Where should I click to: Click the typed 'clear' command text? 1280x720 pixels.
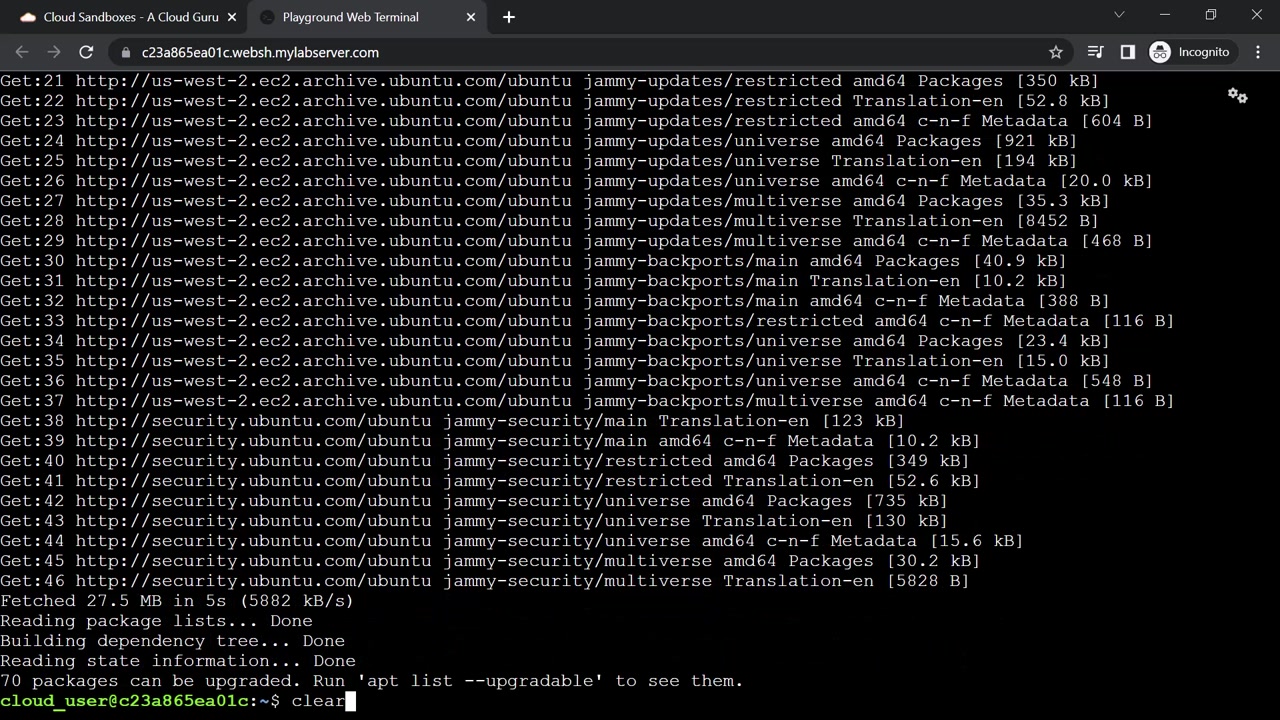(318, 701)
